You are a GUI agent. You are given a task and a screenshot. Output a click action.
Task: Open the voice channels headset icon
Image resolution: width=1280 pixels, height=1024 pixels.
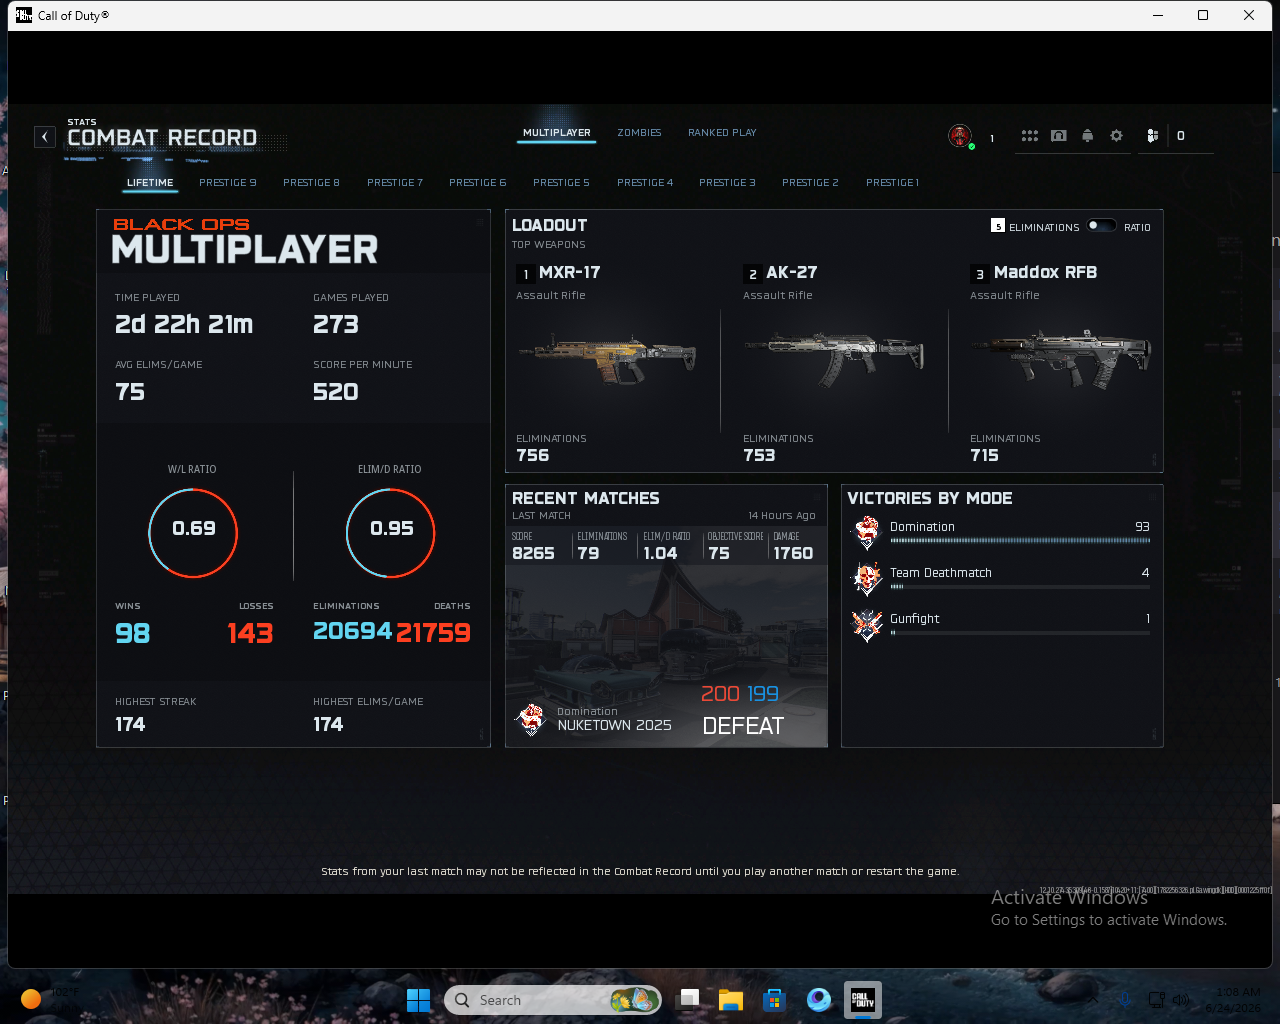coord(1059,136)
